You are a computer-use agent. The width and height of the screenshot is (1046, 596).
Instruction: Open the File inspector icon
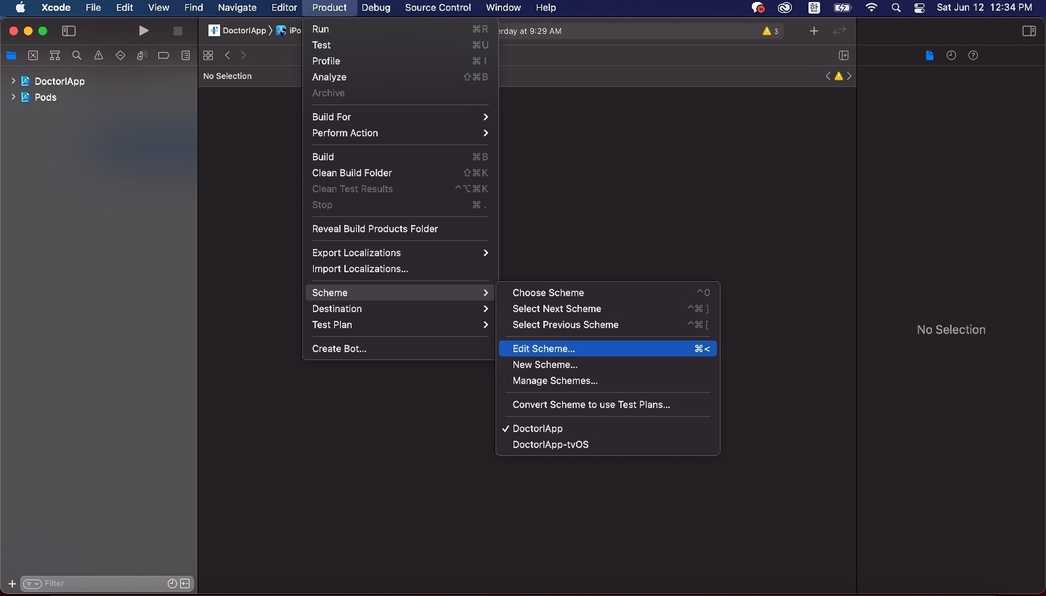929,55
